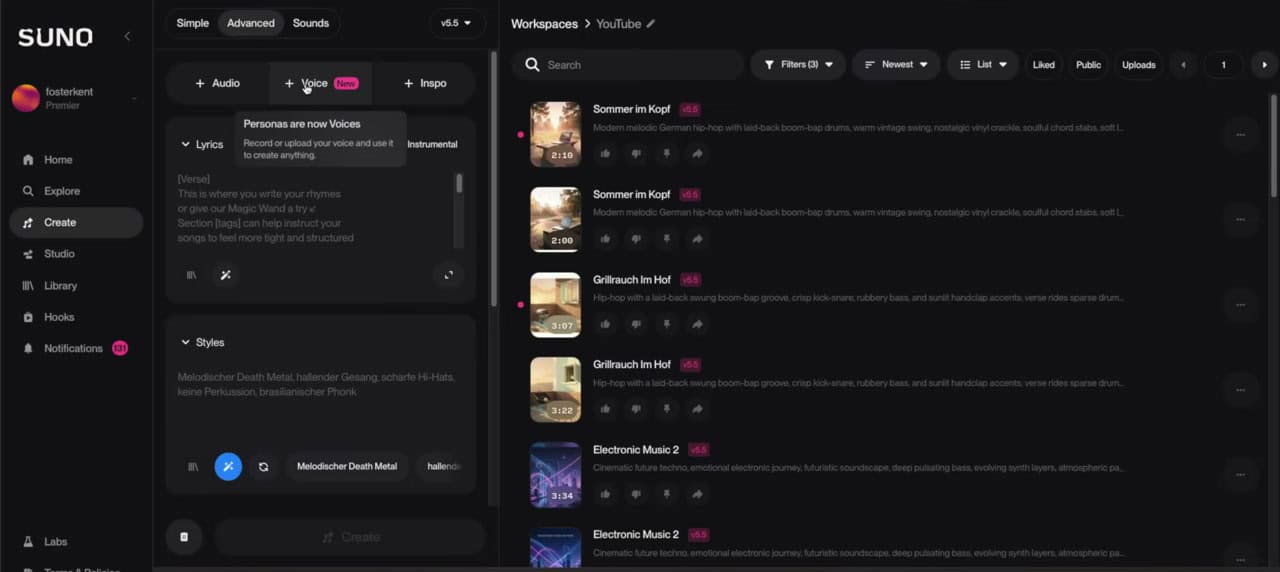Image resolution: width=1280 pixels, height=572 pixels.
Task: Click the create panel vertical scrollbar
Action: point(493,180)
